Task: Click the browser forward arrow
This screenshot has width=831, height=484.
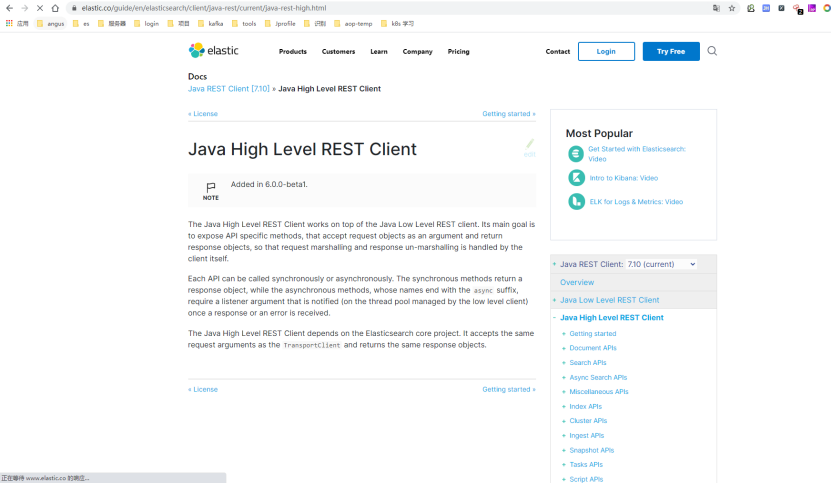Action: point(24,8)
